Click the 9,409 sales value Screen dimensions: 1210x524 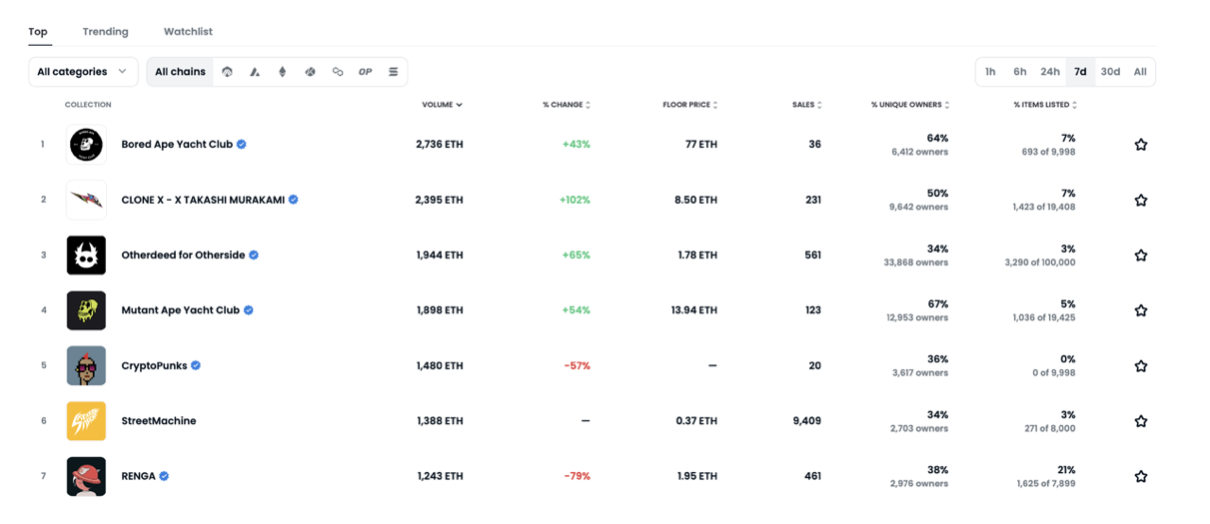tap(805, 421)
